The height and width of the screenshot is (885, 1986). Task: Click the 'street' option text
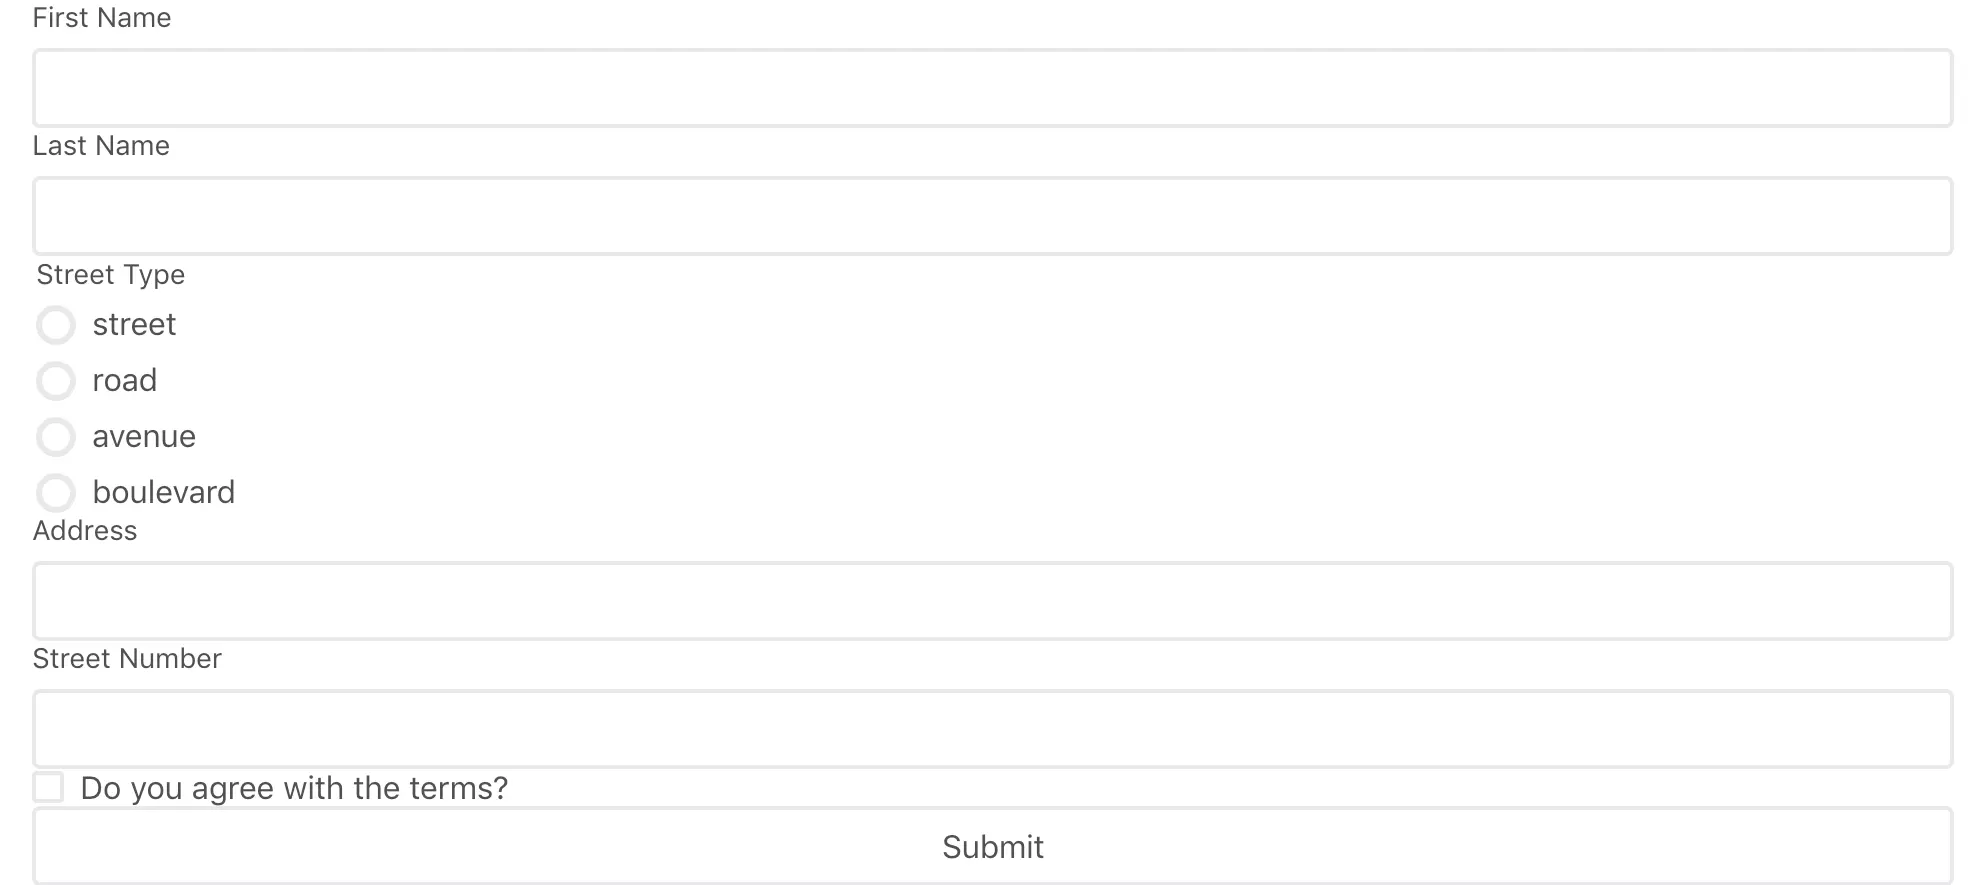pyautogui.click(x=134, y=324)
